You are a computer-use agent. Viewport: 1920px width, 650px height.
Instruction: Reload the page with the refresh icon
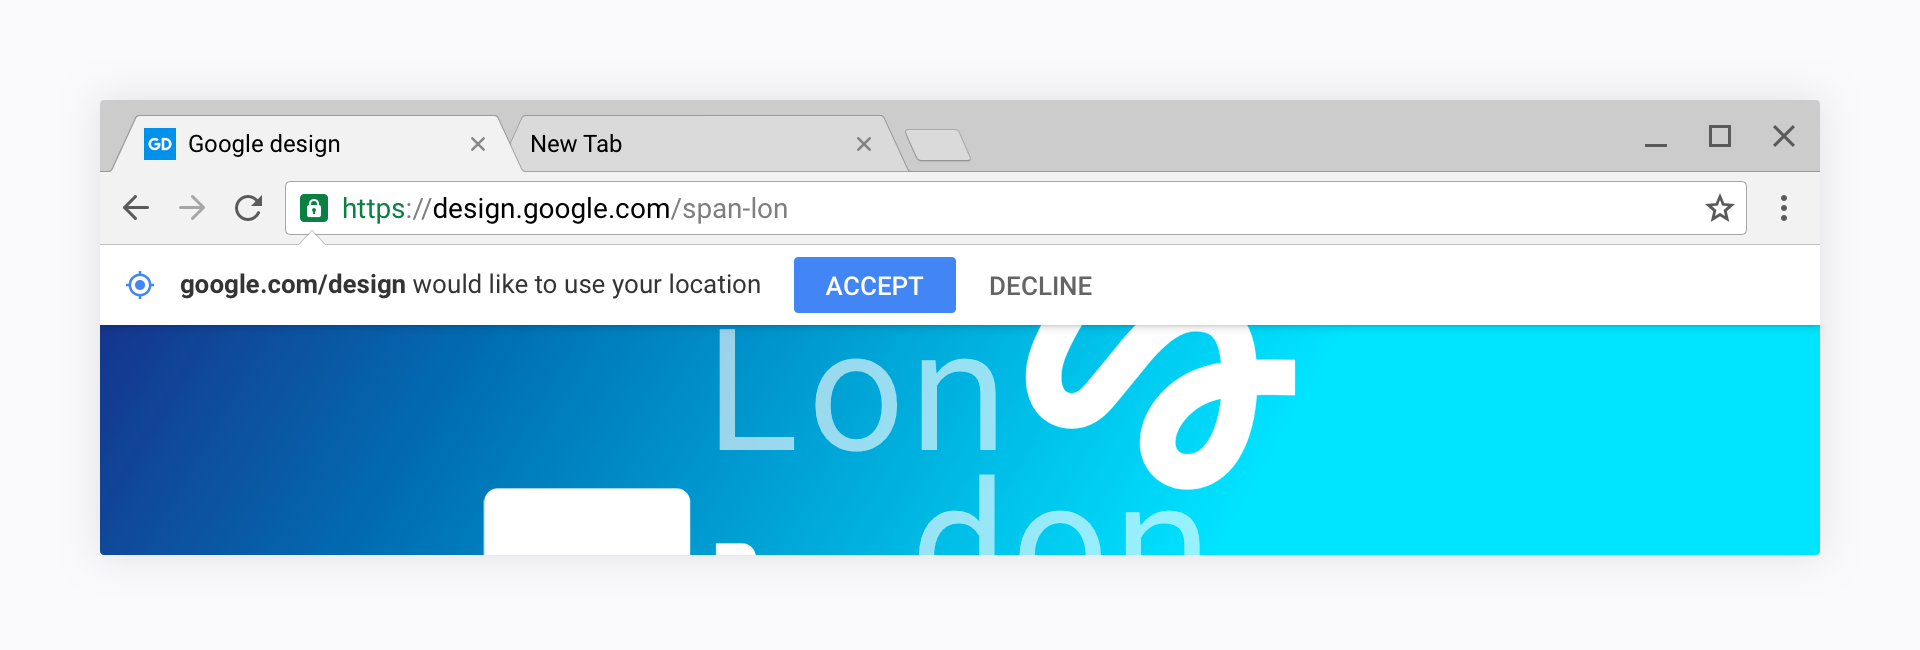[x=248, y=208]
